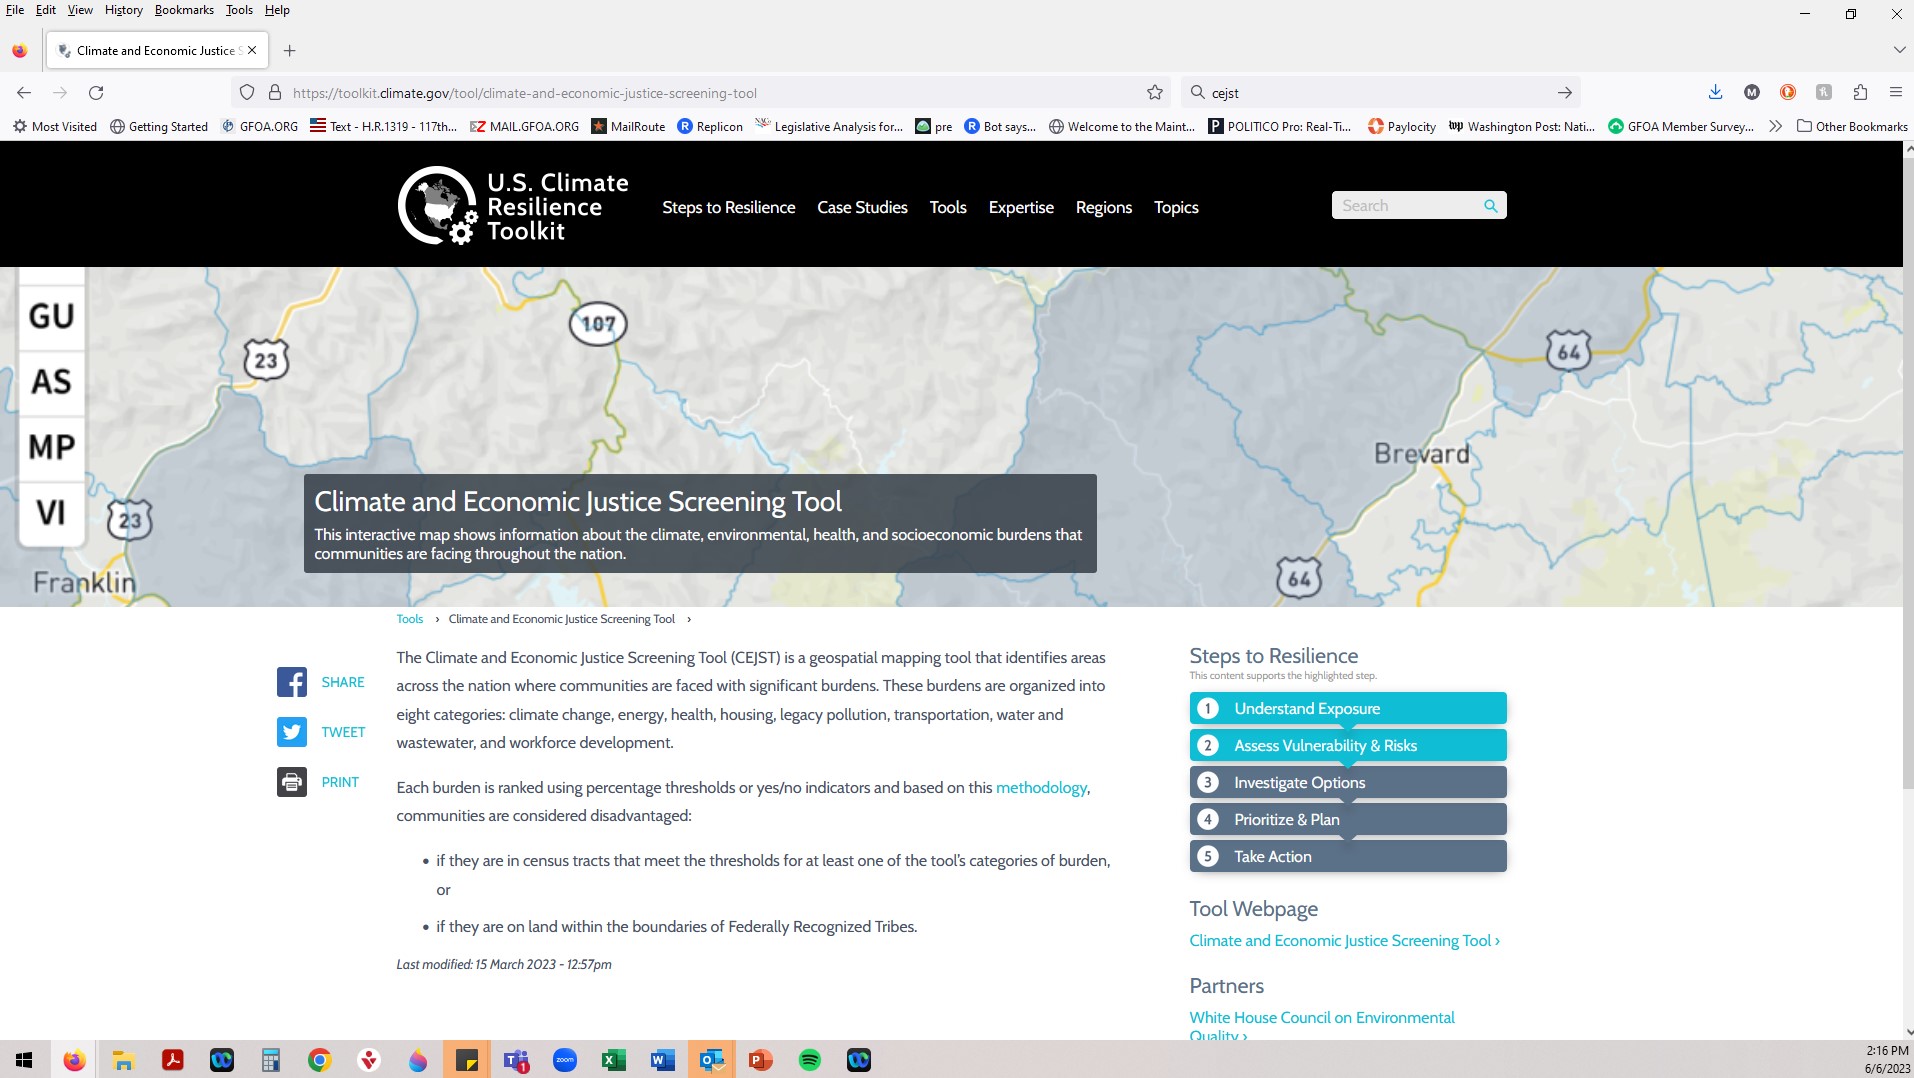Expand the List all tabs arrow
Image resolution: width=1914 pixels, height=1078 pixels.
tap(1901, 50)
